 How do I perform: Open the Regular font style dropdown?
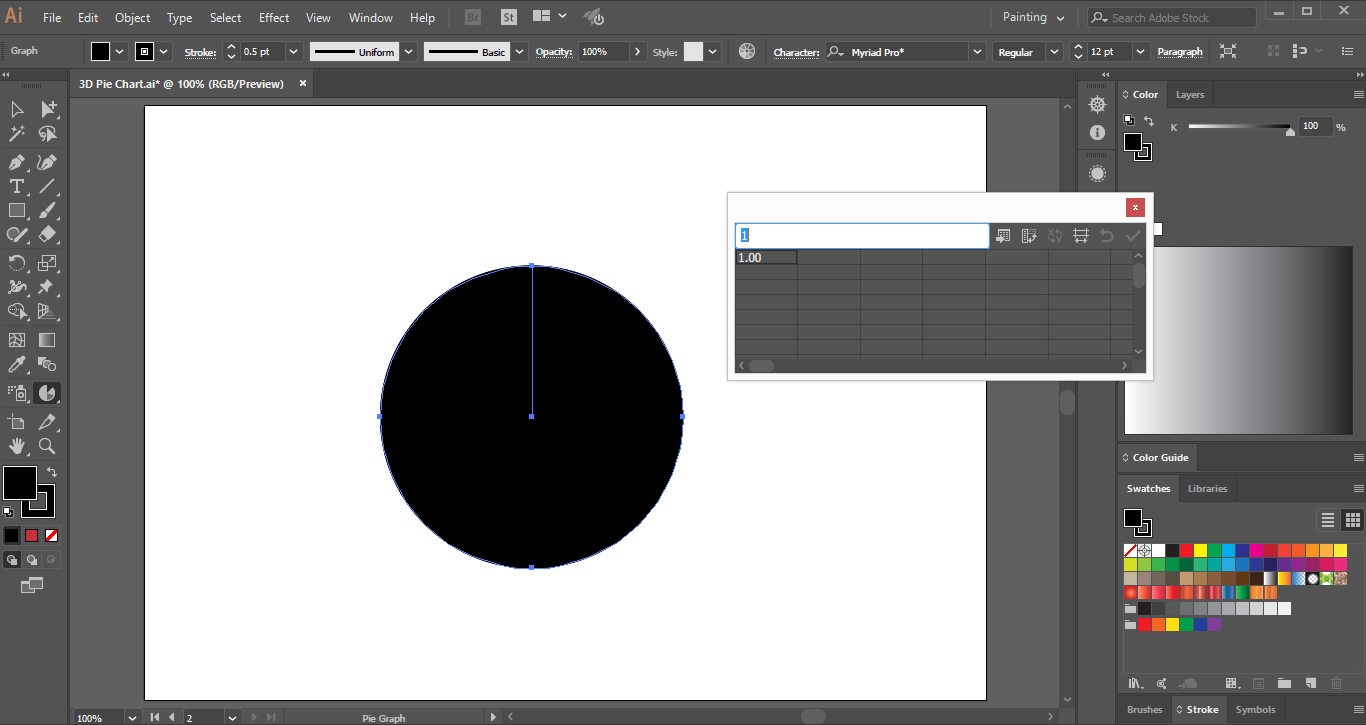1053,52
